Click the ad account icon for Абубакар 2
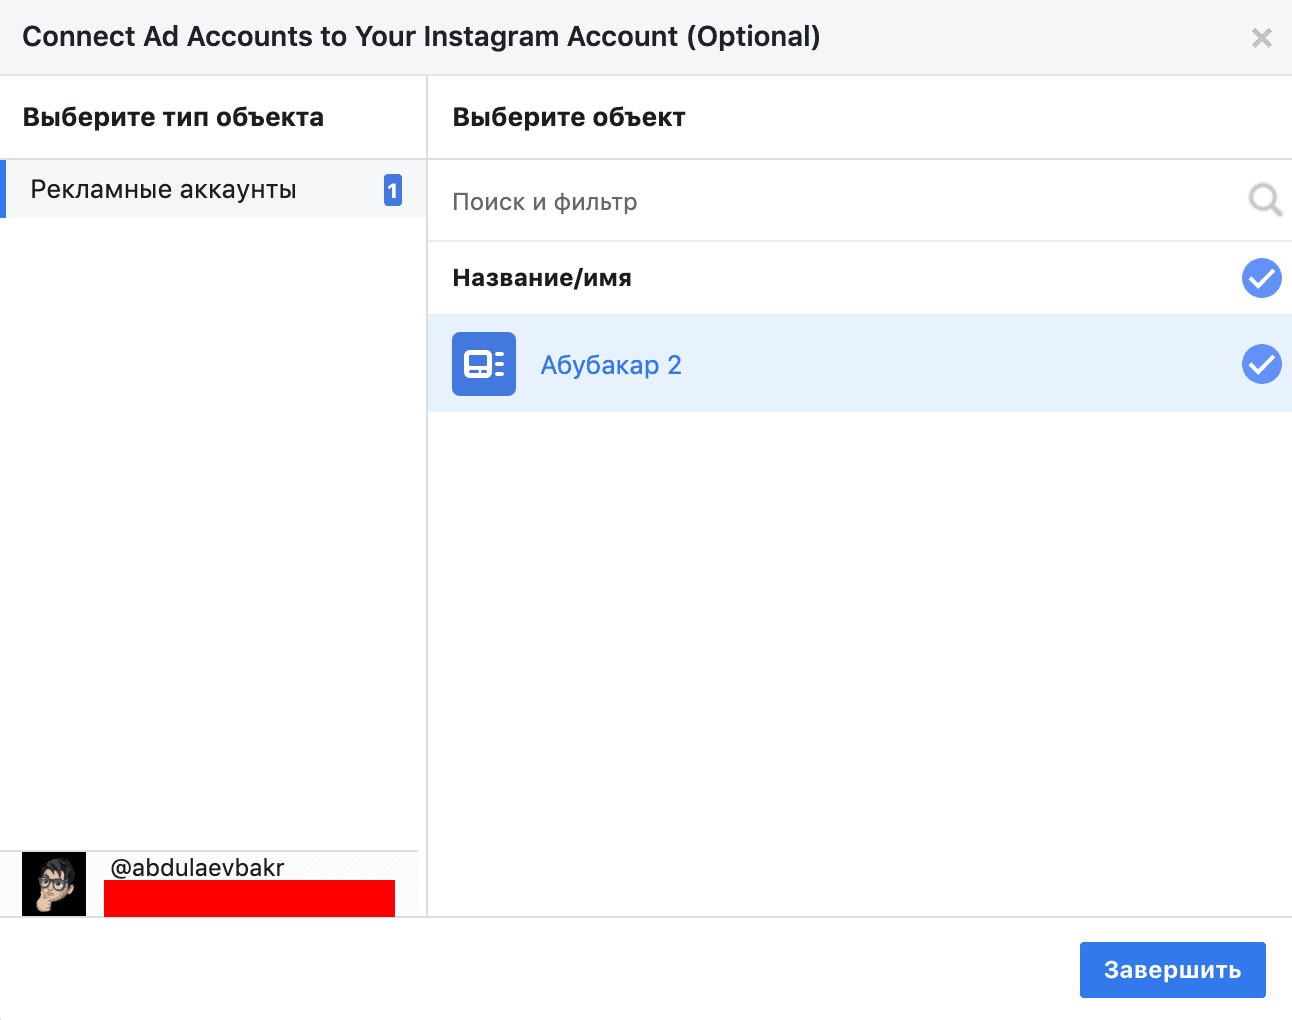The height and width of the screenshot is (1020, 1292). pos(484,364)
